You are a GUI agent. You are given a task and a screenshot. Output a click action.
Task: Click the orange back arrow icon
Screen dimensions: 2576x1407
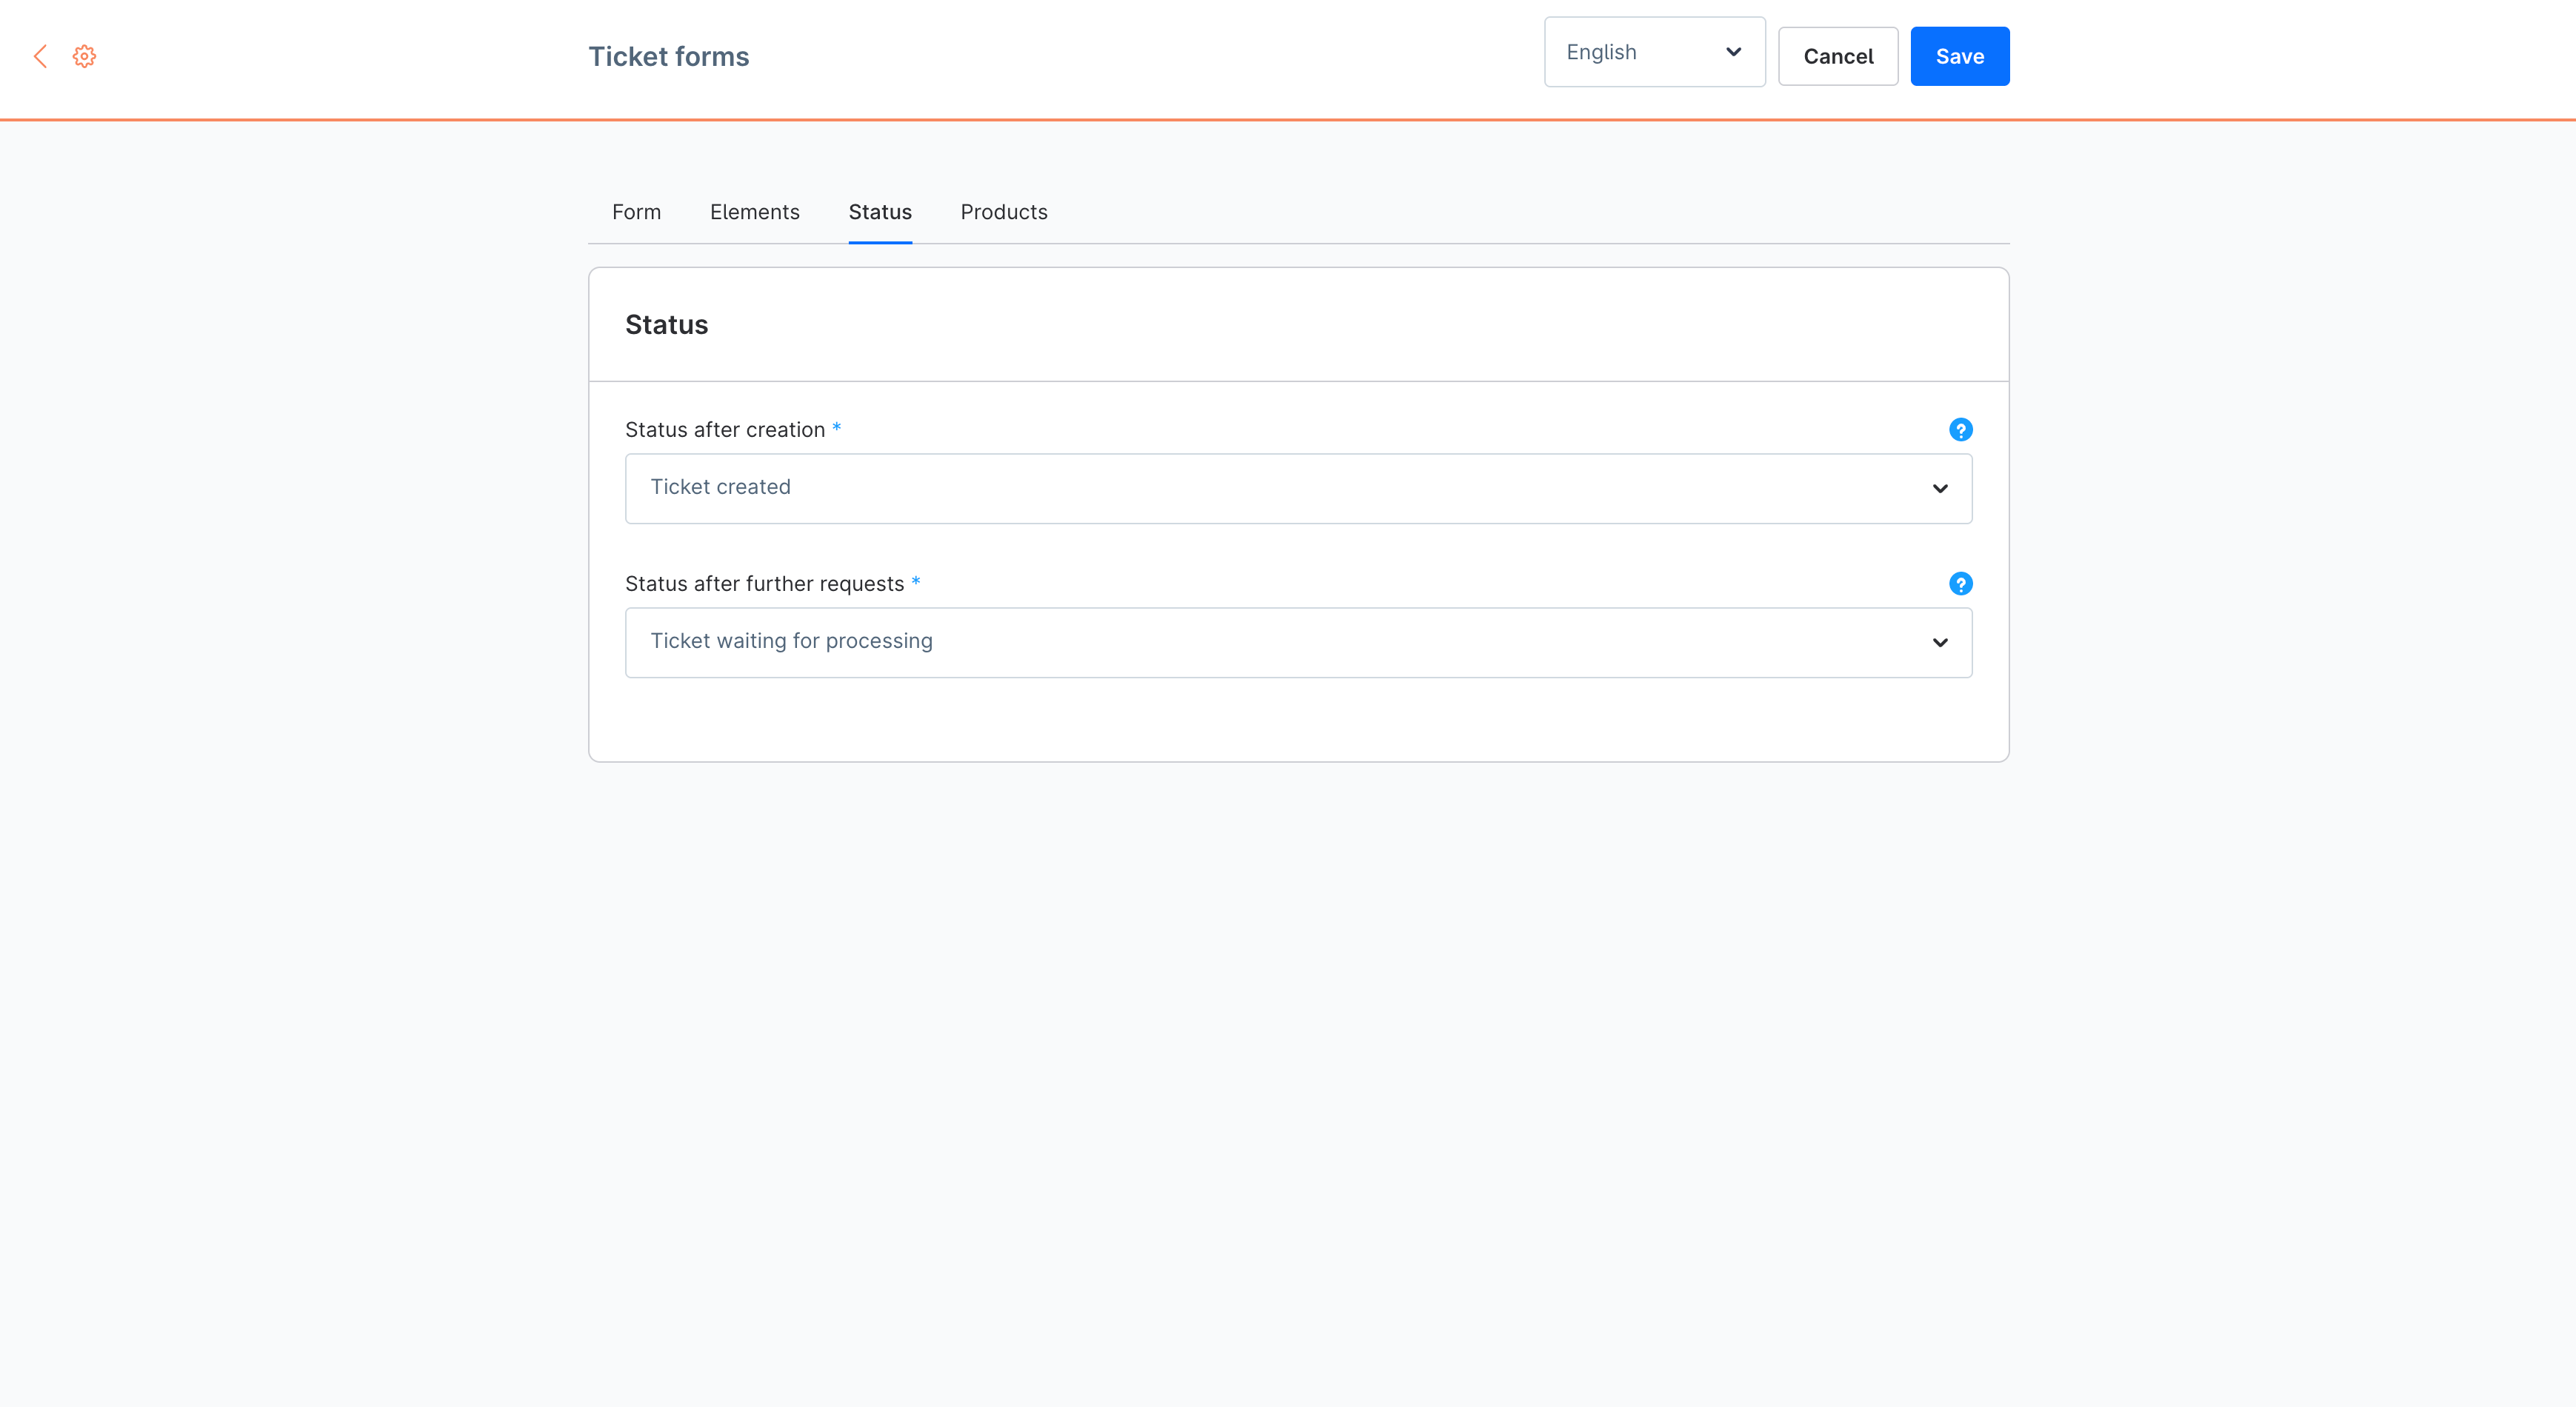click(x=41, y=56)
